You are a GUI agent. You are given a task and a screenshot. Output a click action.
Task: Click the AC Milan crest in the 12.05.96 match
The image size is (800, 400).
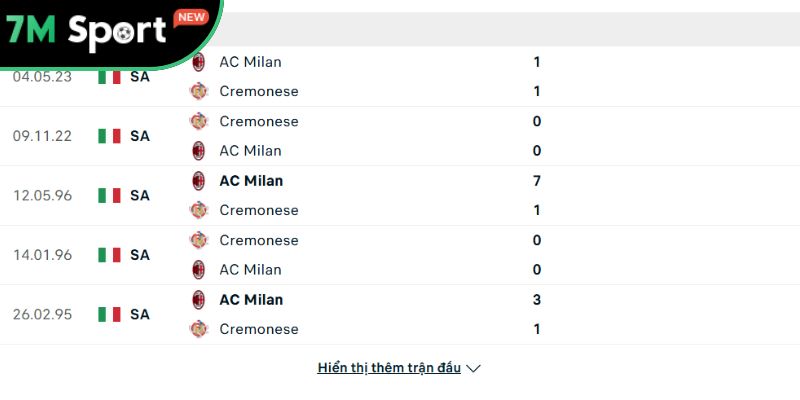pyautogui.click(x=199, y=181)
